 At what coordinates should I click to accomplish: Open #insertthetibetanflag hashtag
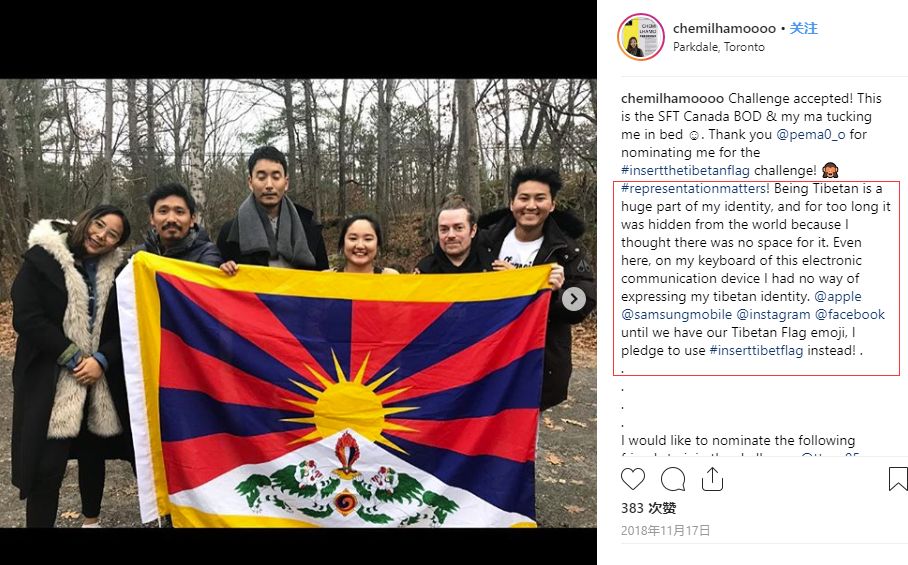point(685,171)
